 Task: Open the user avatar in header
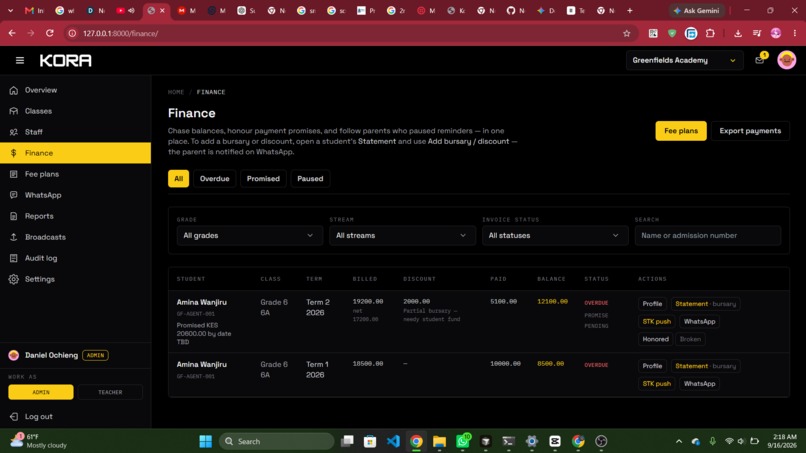pyautogui.click(x=786, y=60)
